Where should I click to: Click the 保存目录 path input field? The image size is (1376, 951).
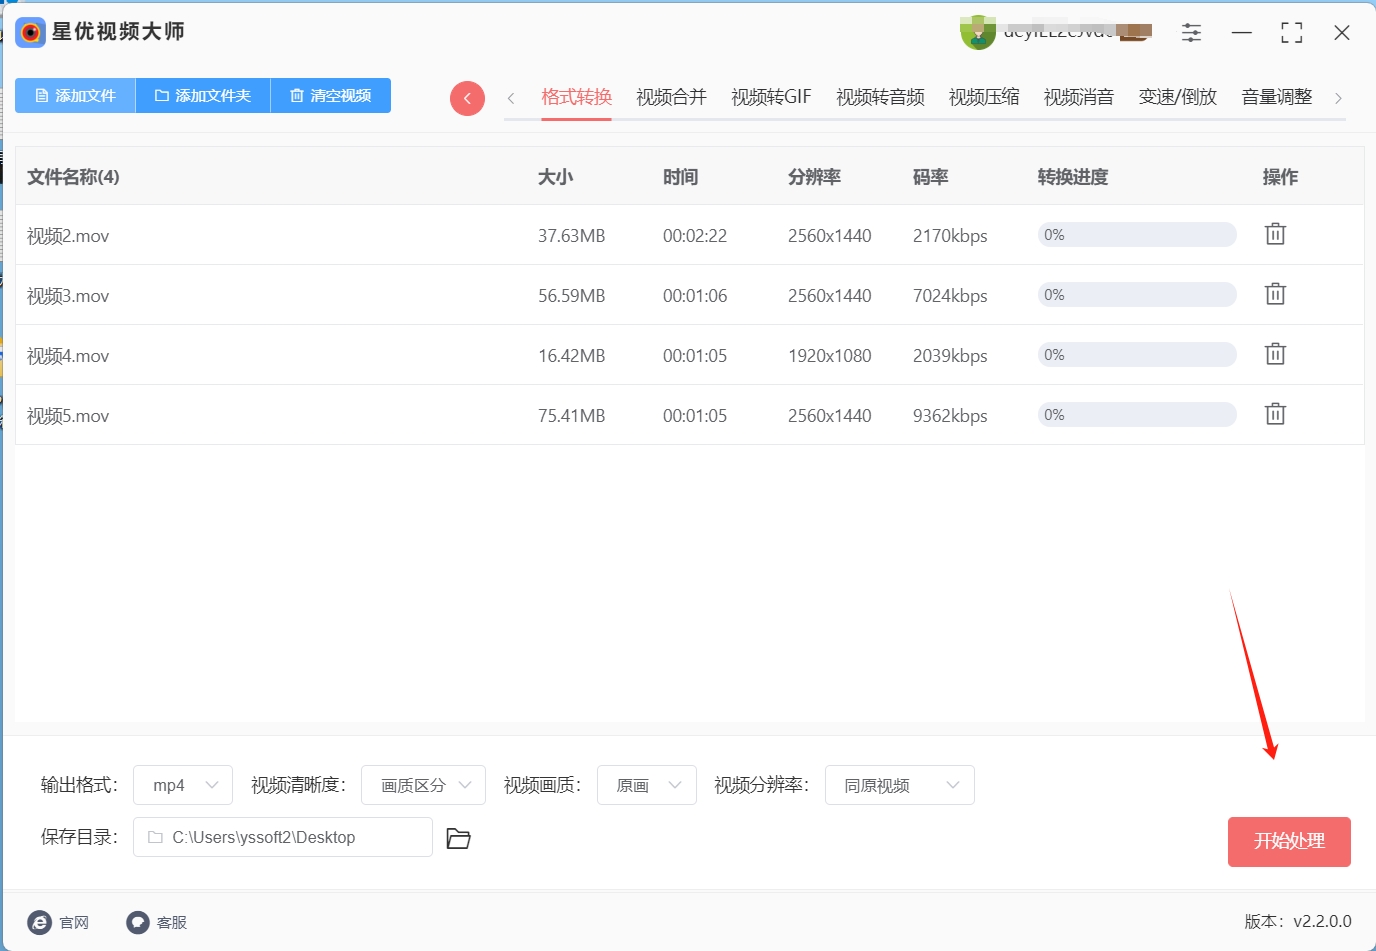(x=283, y=837)
